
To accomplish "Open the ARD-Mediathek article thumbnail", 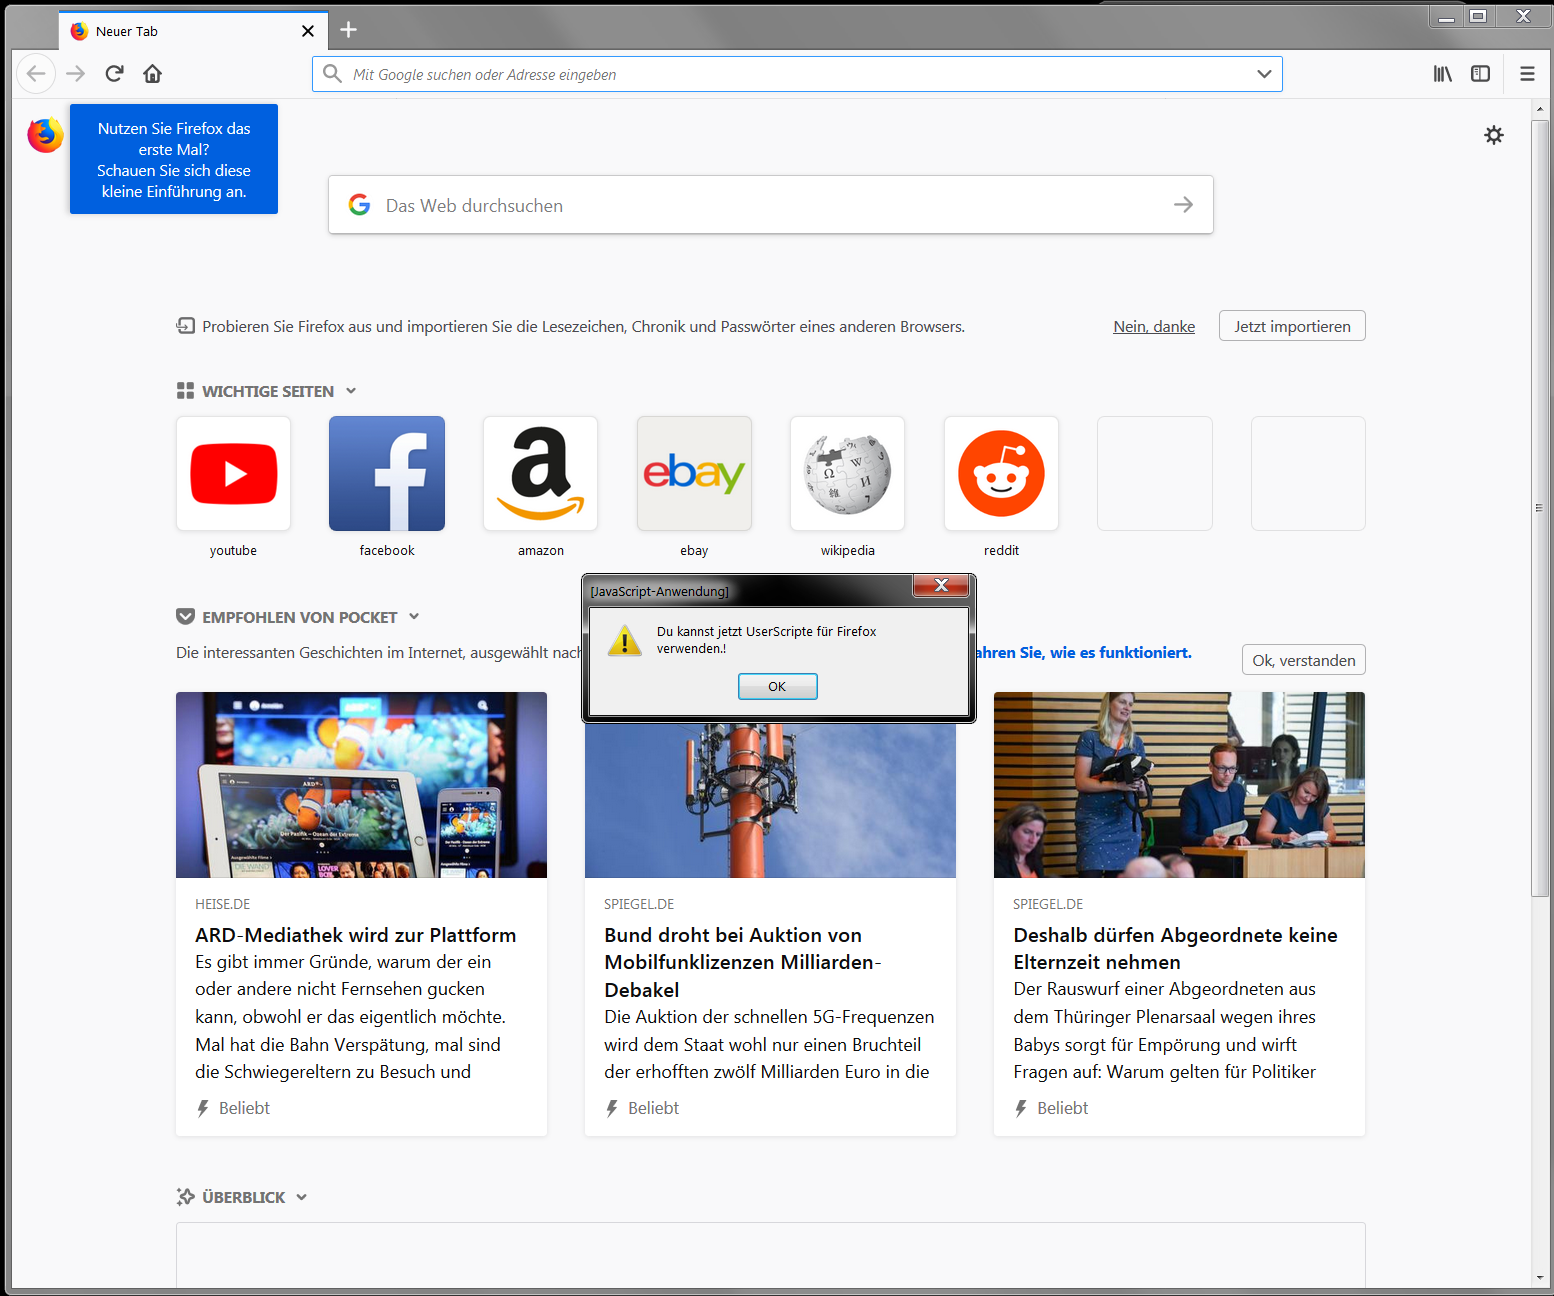I will pos(361,785).
